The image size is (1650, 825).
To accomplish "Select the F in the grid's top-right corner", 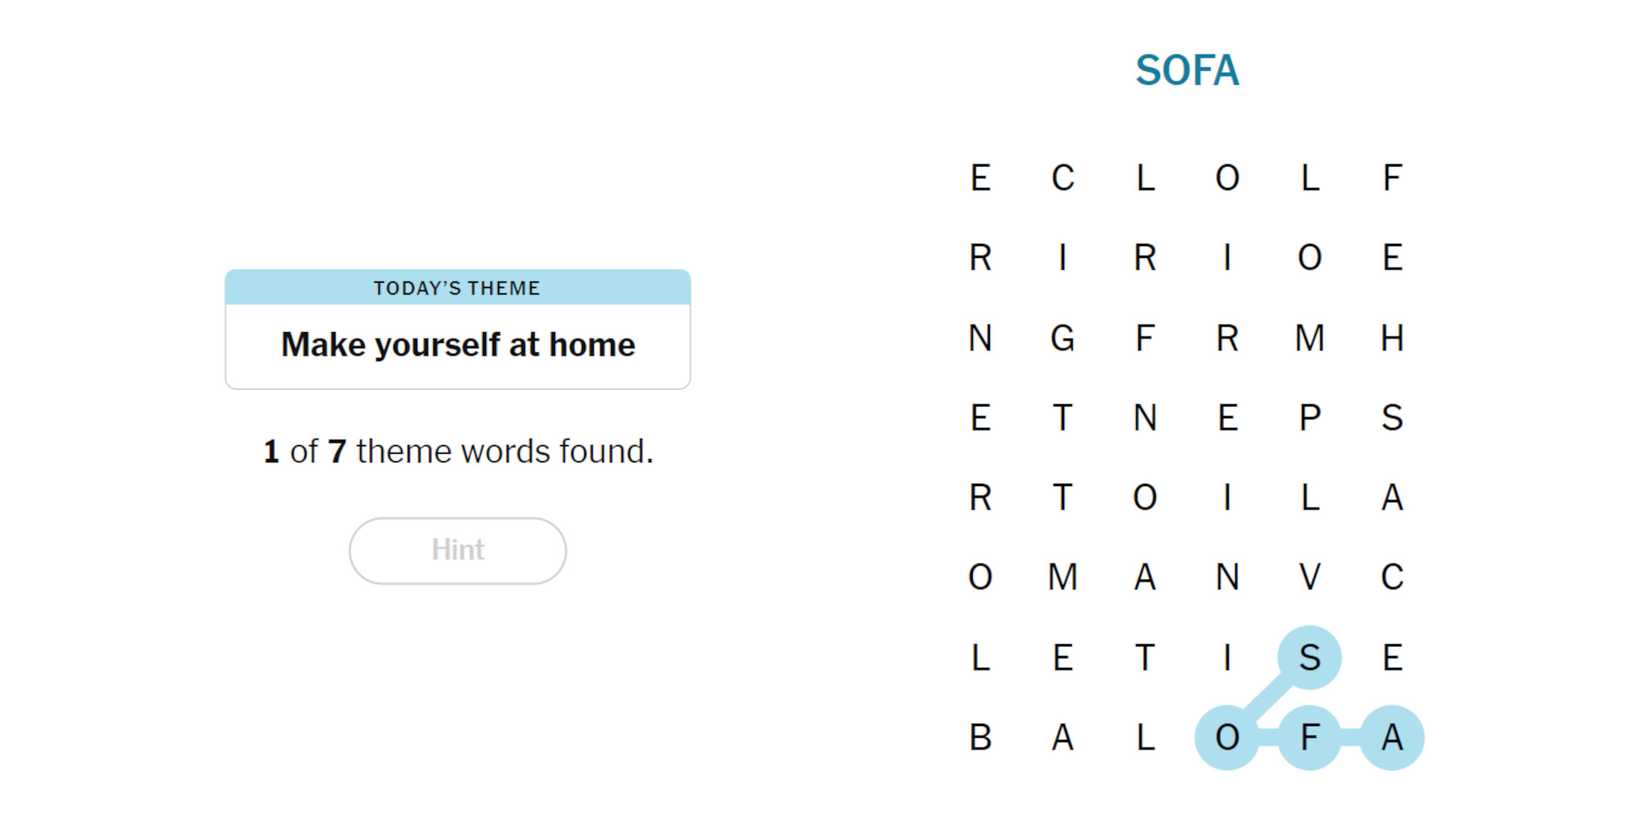I will pyautogui.click(x=1392, y=178).
